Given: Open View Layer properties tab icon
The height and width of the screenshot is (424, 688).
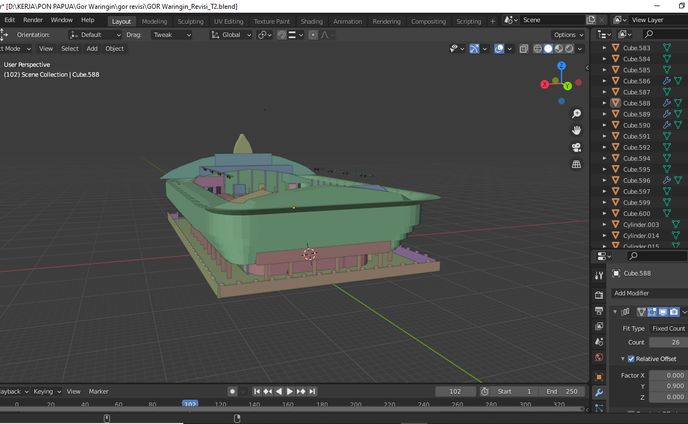Looking at the screenshot, I should tap(599, 326).
